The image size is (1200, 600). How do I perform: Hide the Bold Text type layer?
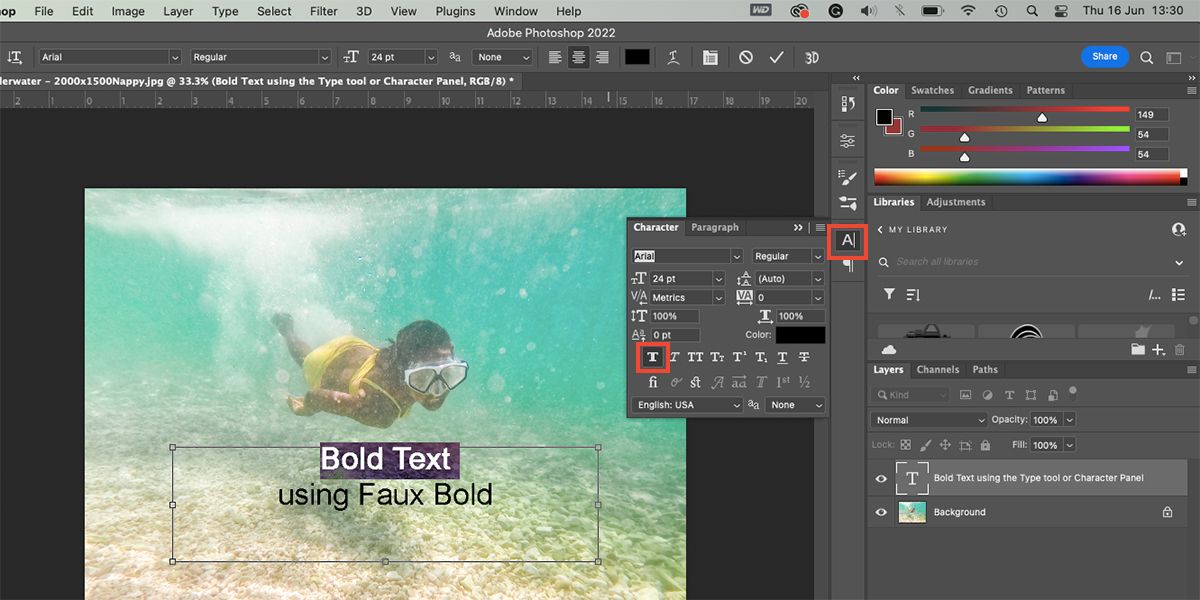(881, 479)
